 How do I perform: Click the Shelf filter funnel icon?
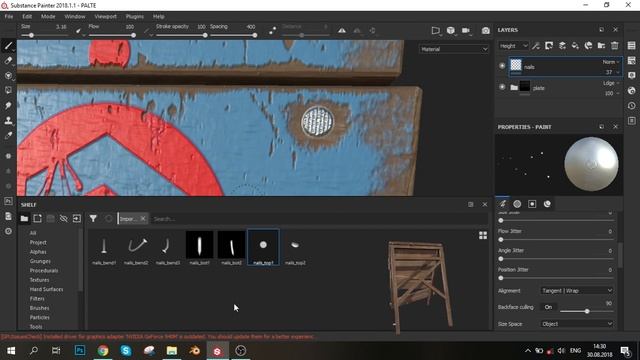(x=93, y=219)
